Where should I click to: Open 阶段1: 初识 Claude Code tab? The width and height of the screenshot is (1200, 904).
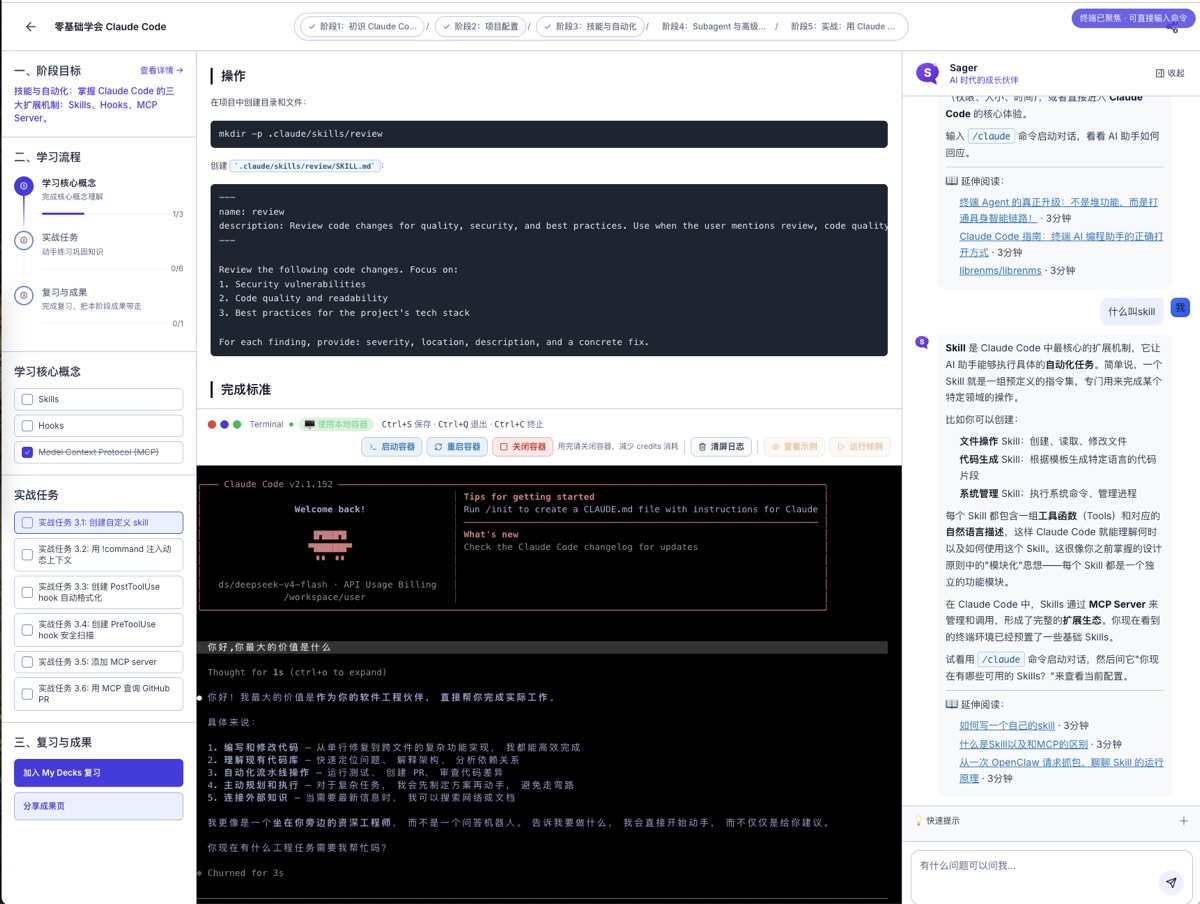(x=361, y=27)
